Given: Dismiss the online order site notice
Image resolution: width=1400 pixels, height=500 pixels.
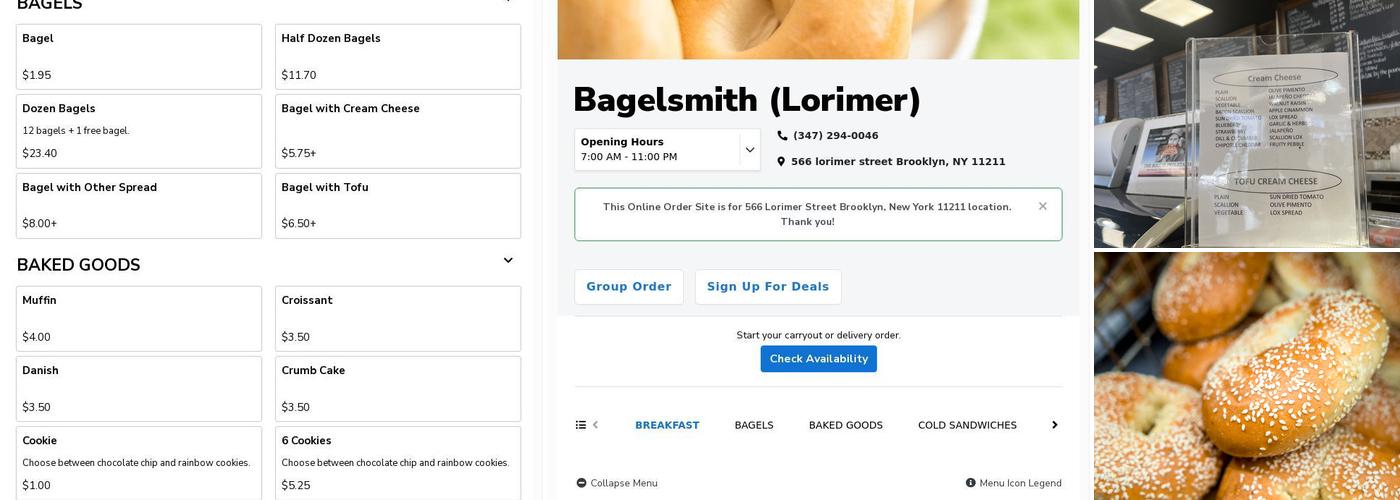Looking at the screenshot, I should (1042, 206).
